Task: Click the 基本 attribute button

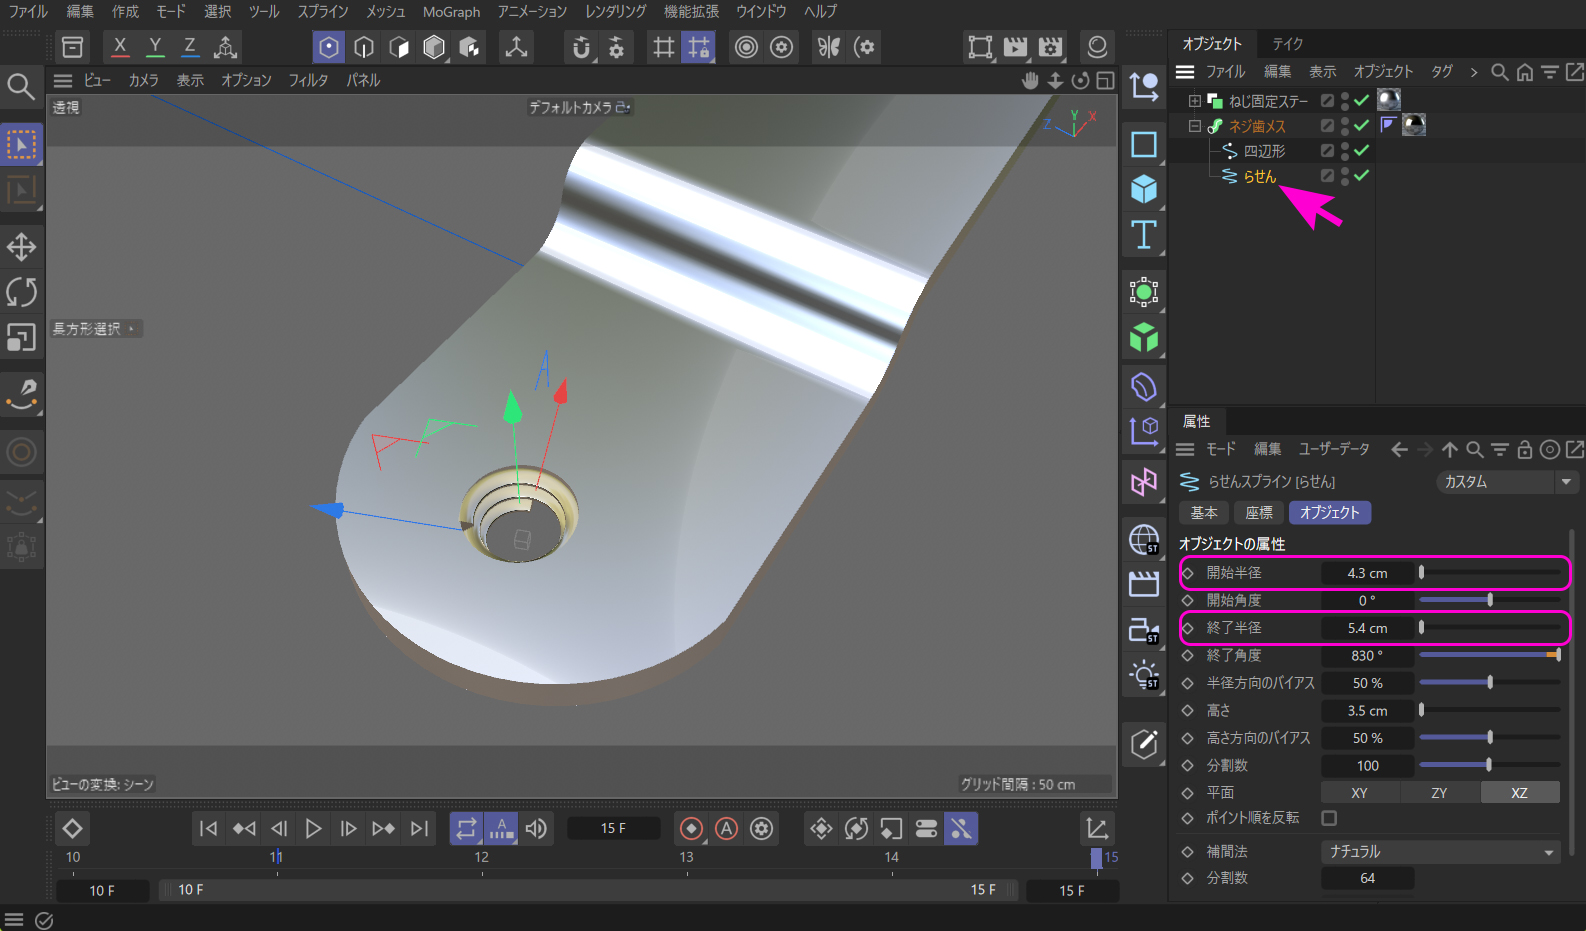Action: (x=1204, y=513)
